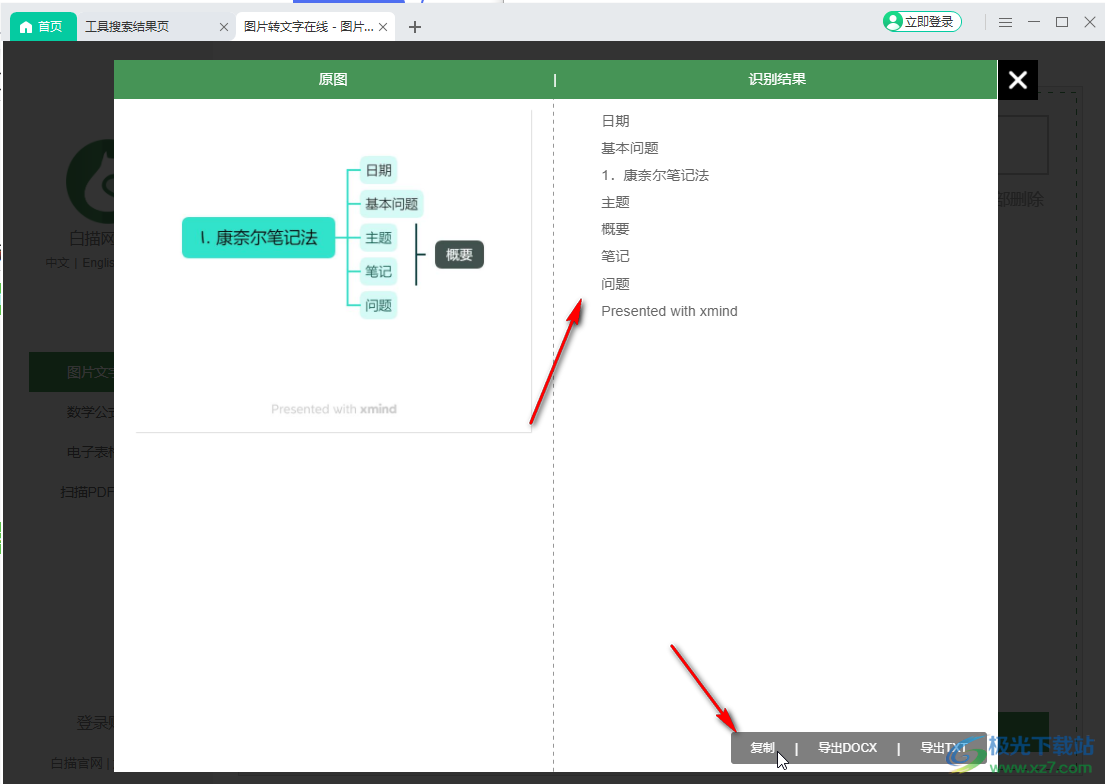Click the 原图 header label

tap(333, 80)
